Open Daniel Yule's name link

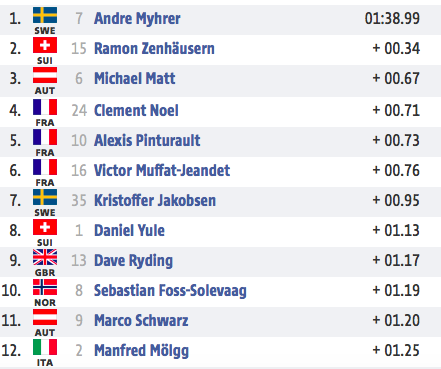tap(129, 230)
